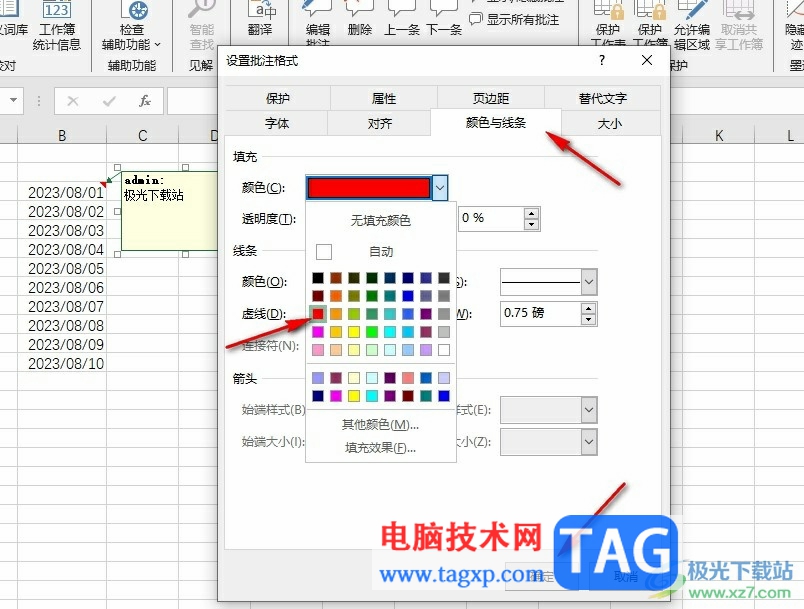
Task: Click the dialog help question mark
Action: (x=602, y=60)
